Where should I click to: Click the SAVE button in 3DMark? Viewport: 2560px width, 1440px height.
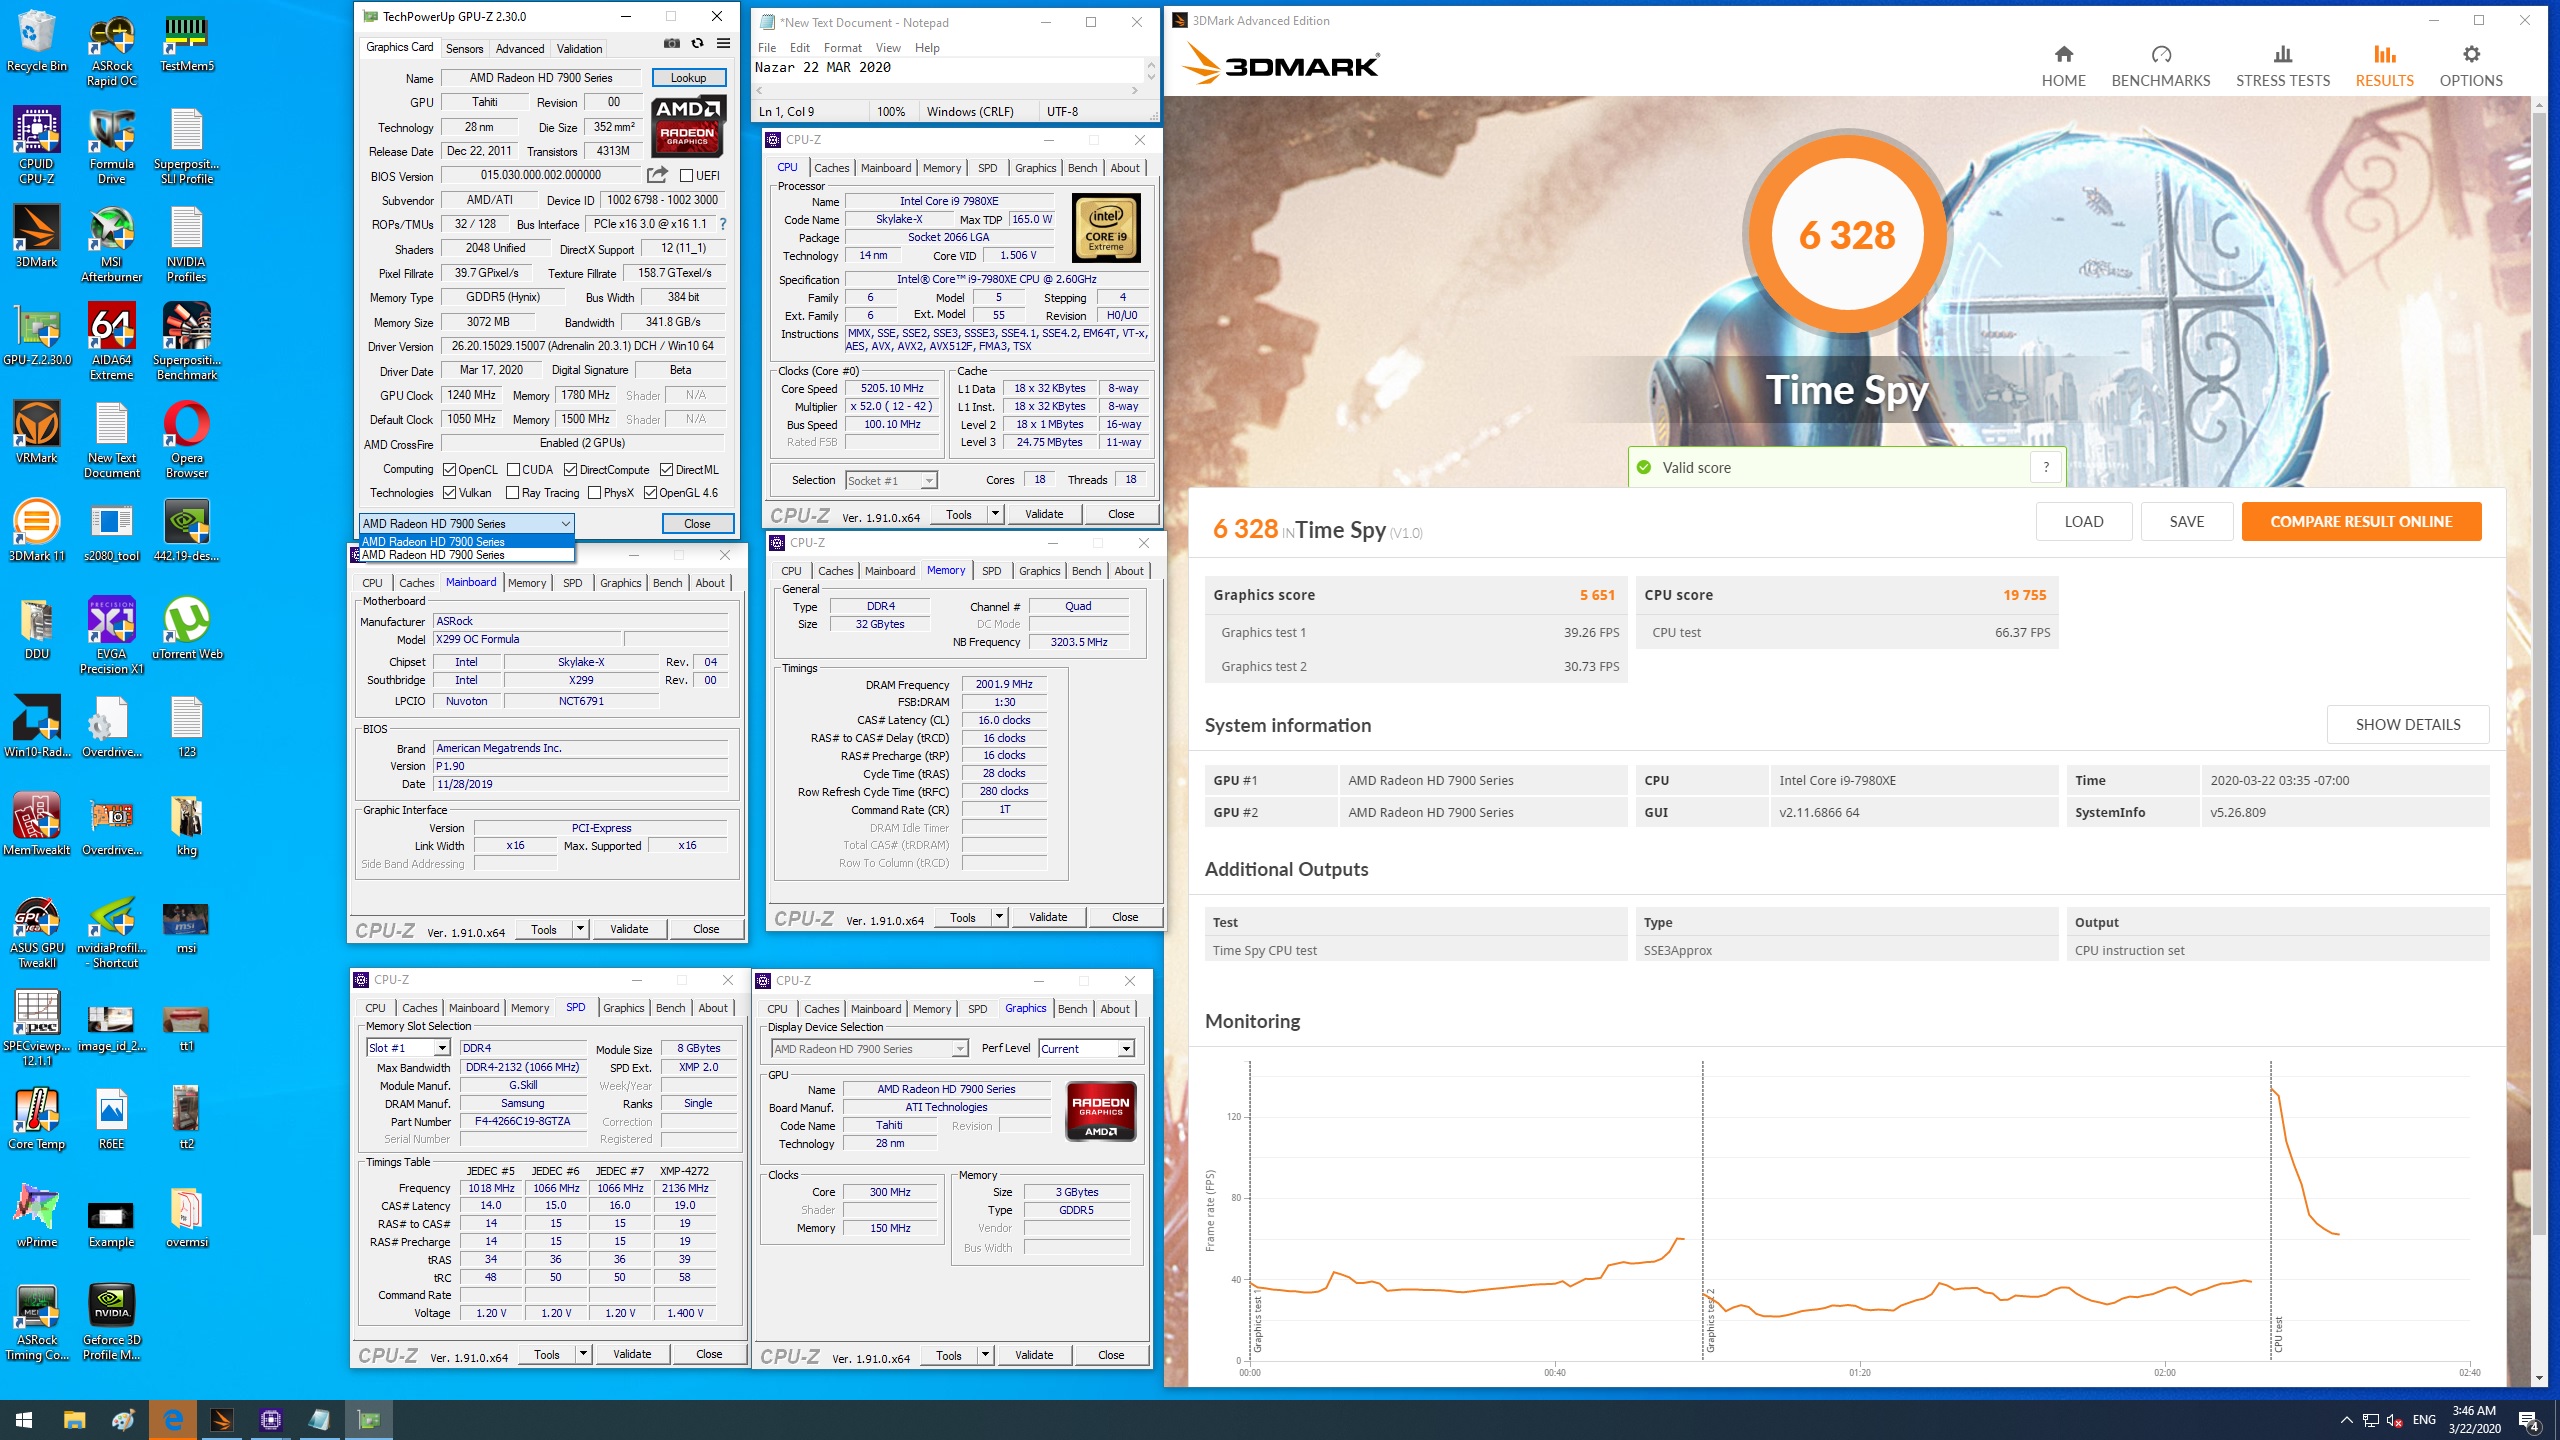point(2186,521)
